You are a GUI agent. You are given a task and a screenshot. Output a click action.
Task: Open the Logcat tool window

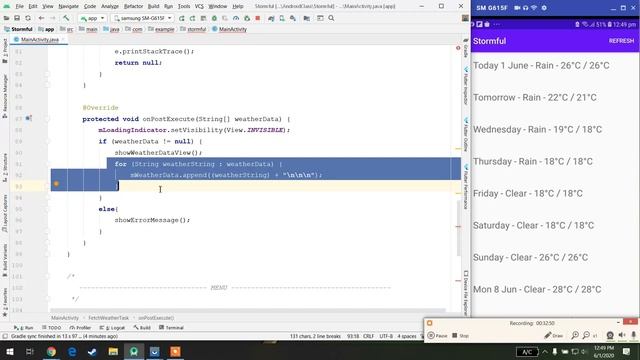[112, 328]
